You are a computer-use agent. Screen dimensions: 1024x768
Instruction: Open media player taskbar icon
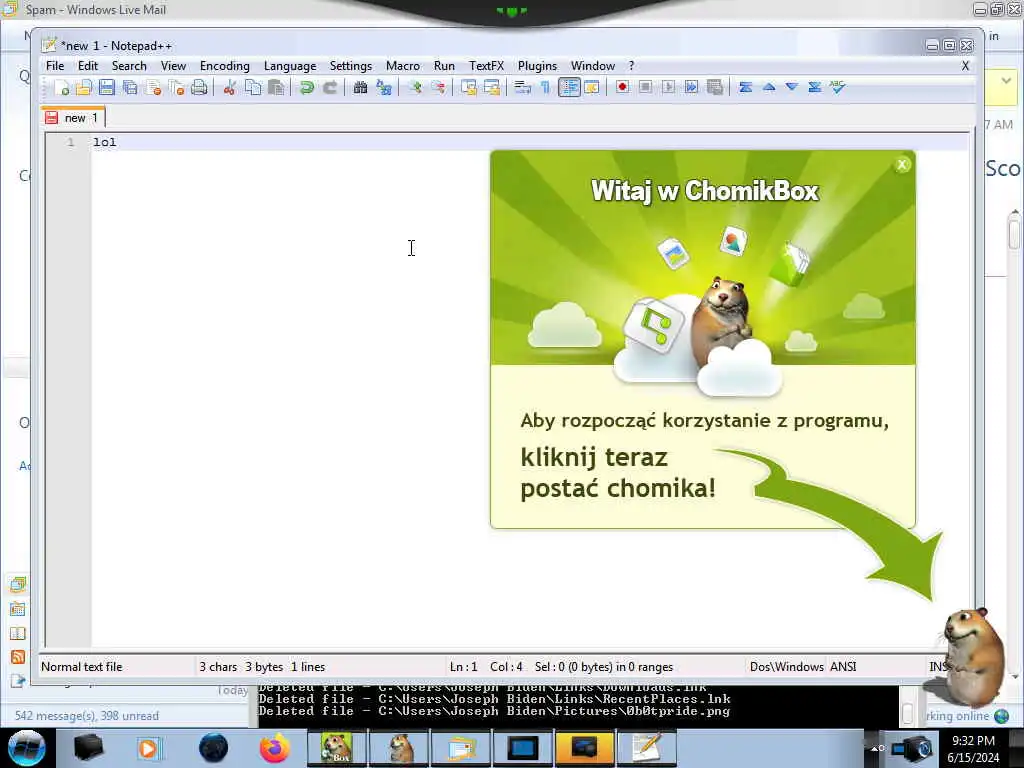pyautogui.click(x=149, y=748)
